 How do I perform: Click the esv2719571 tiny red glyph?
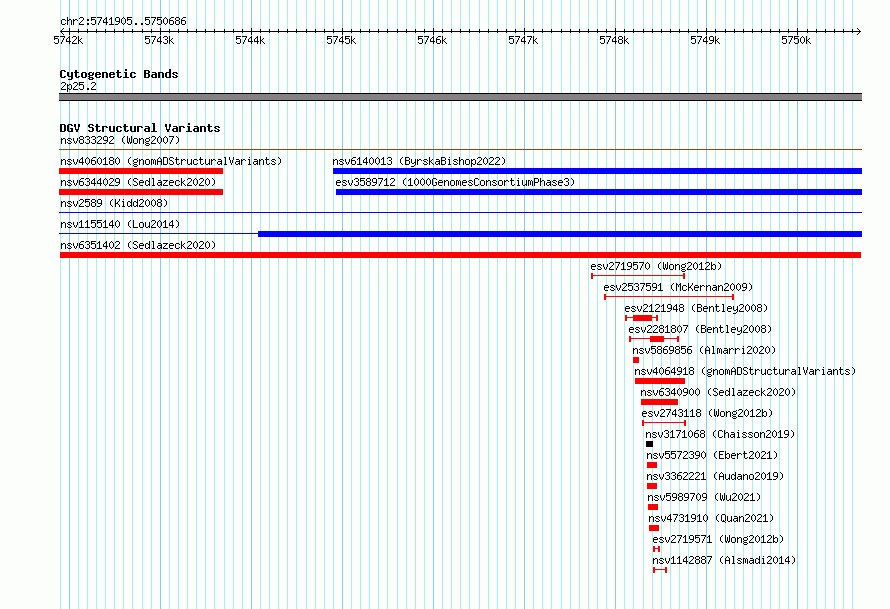[656, 549]
